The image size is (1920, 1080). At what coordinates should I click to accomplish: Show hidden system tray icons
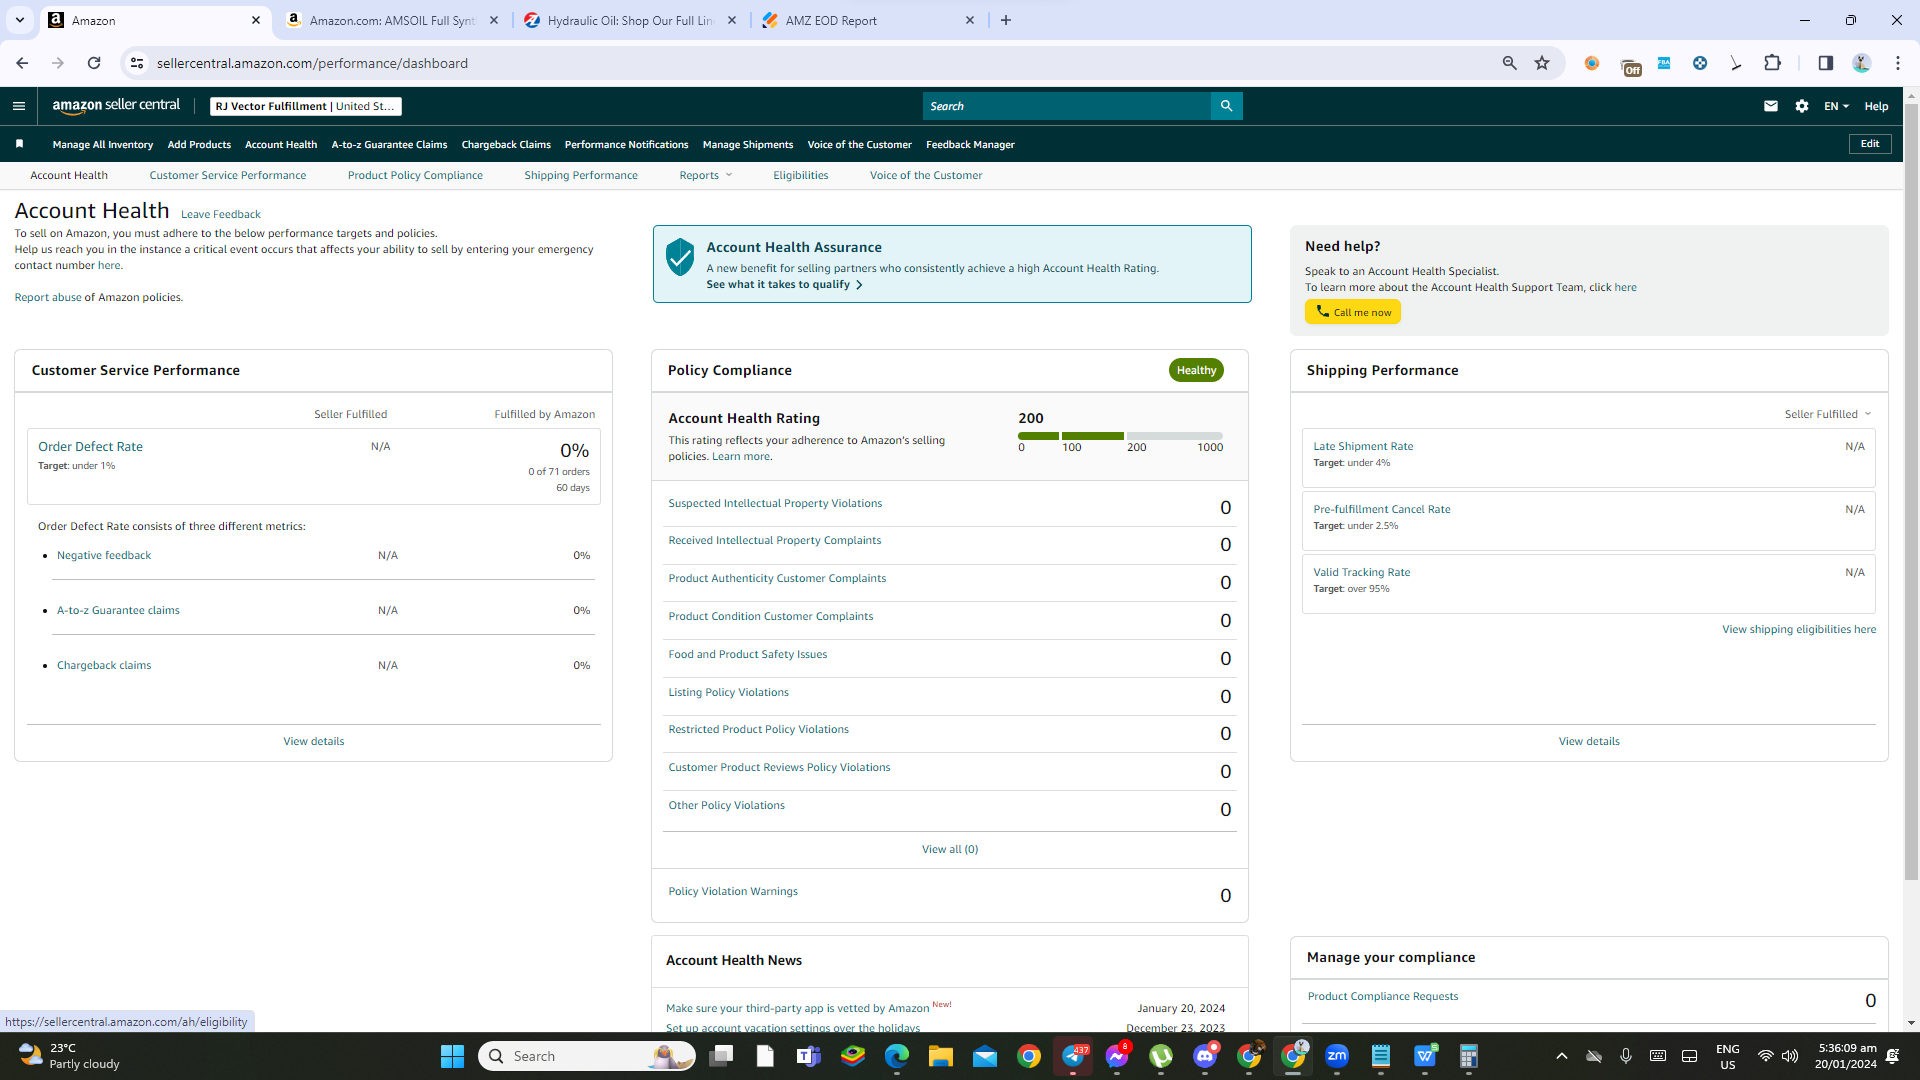1561,1056
